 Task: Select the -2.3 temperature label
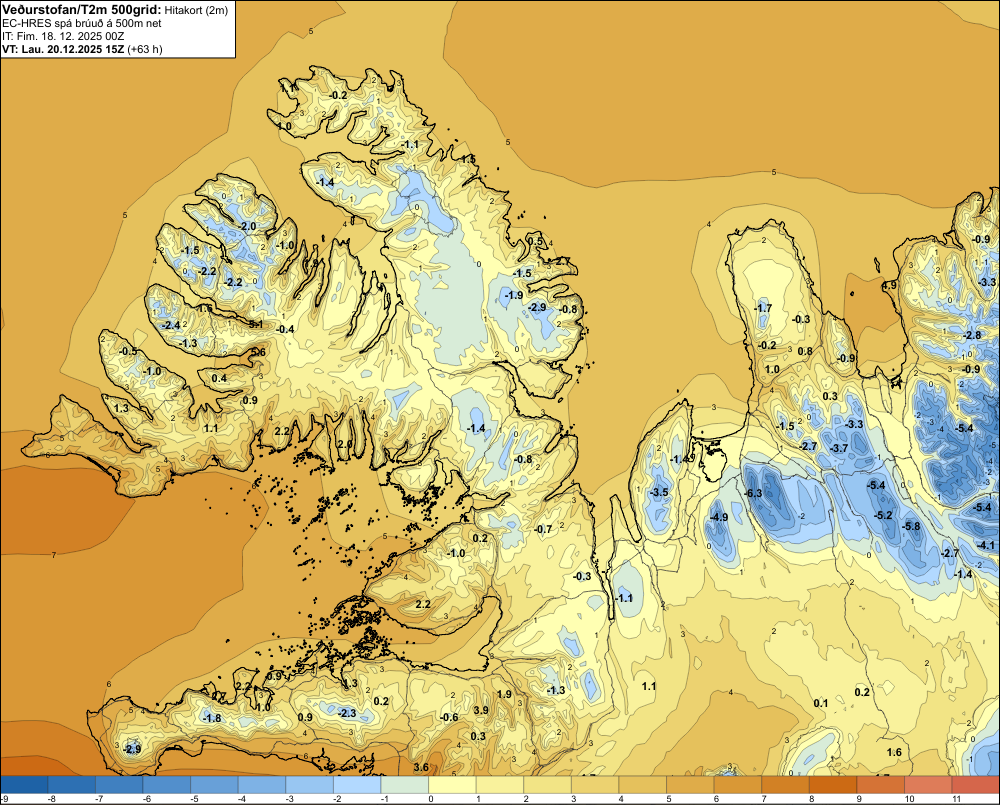[348, 713]
